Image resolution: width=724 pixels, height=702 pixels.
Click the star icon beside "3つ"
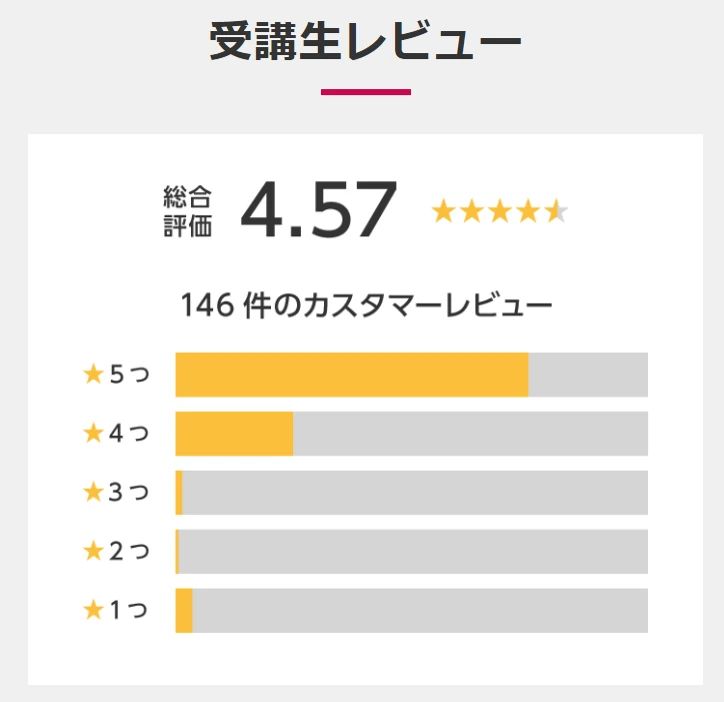(94, 492)
